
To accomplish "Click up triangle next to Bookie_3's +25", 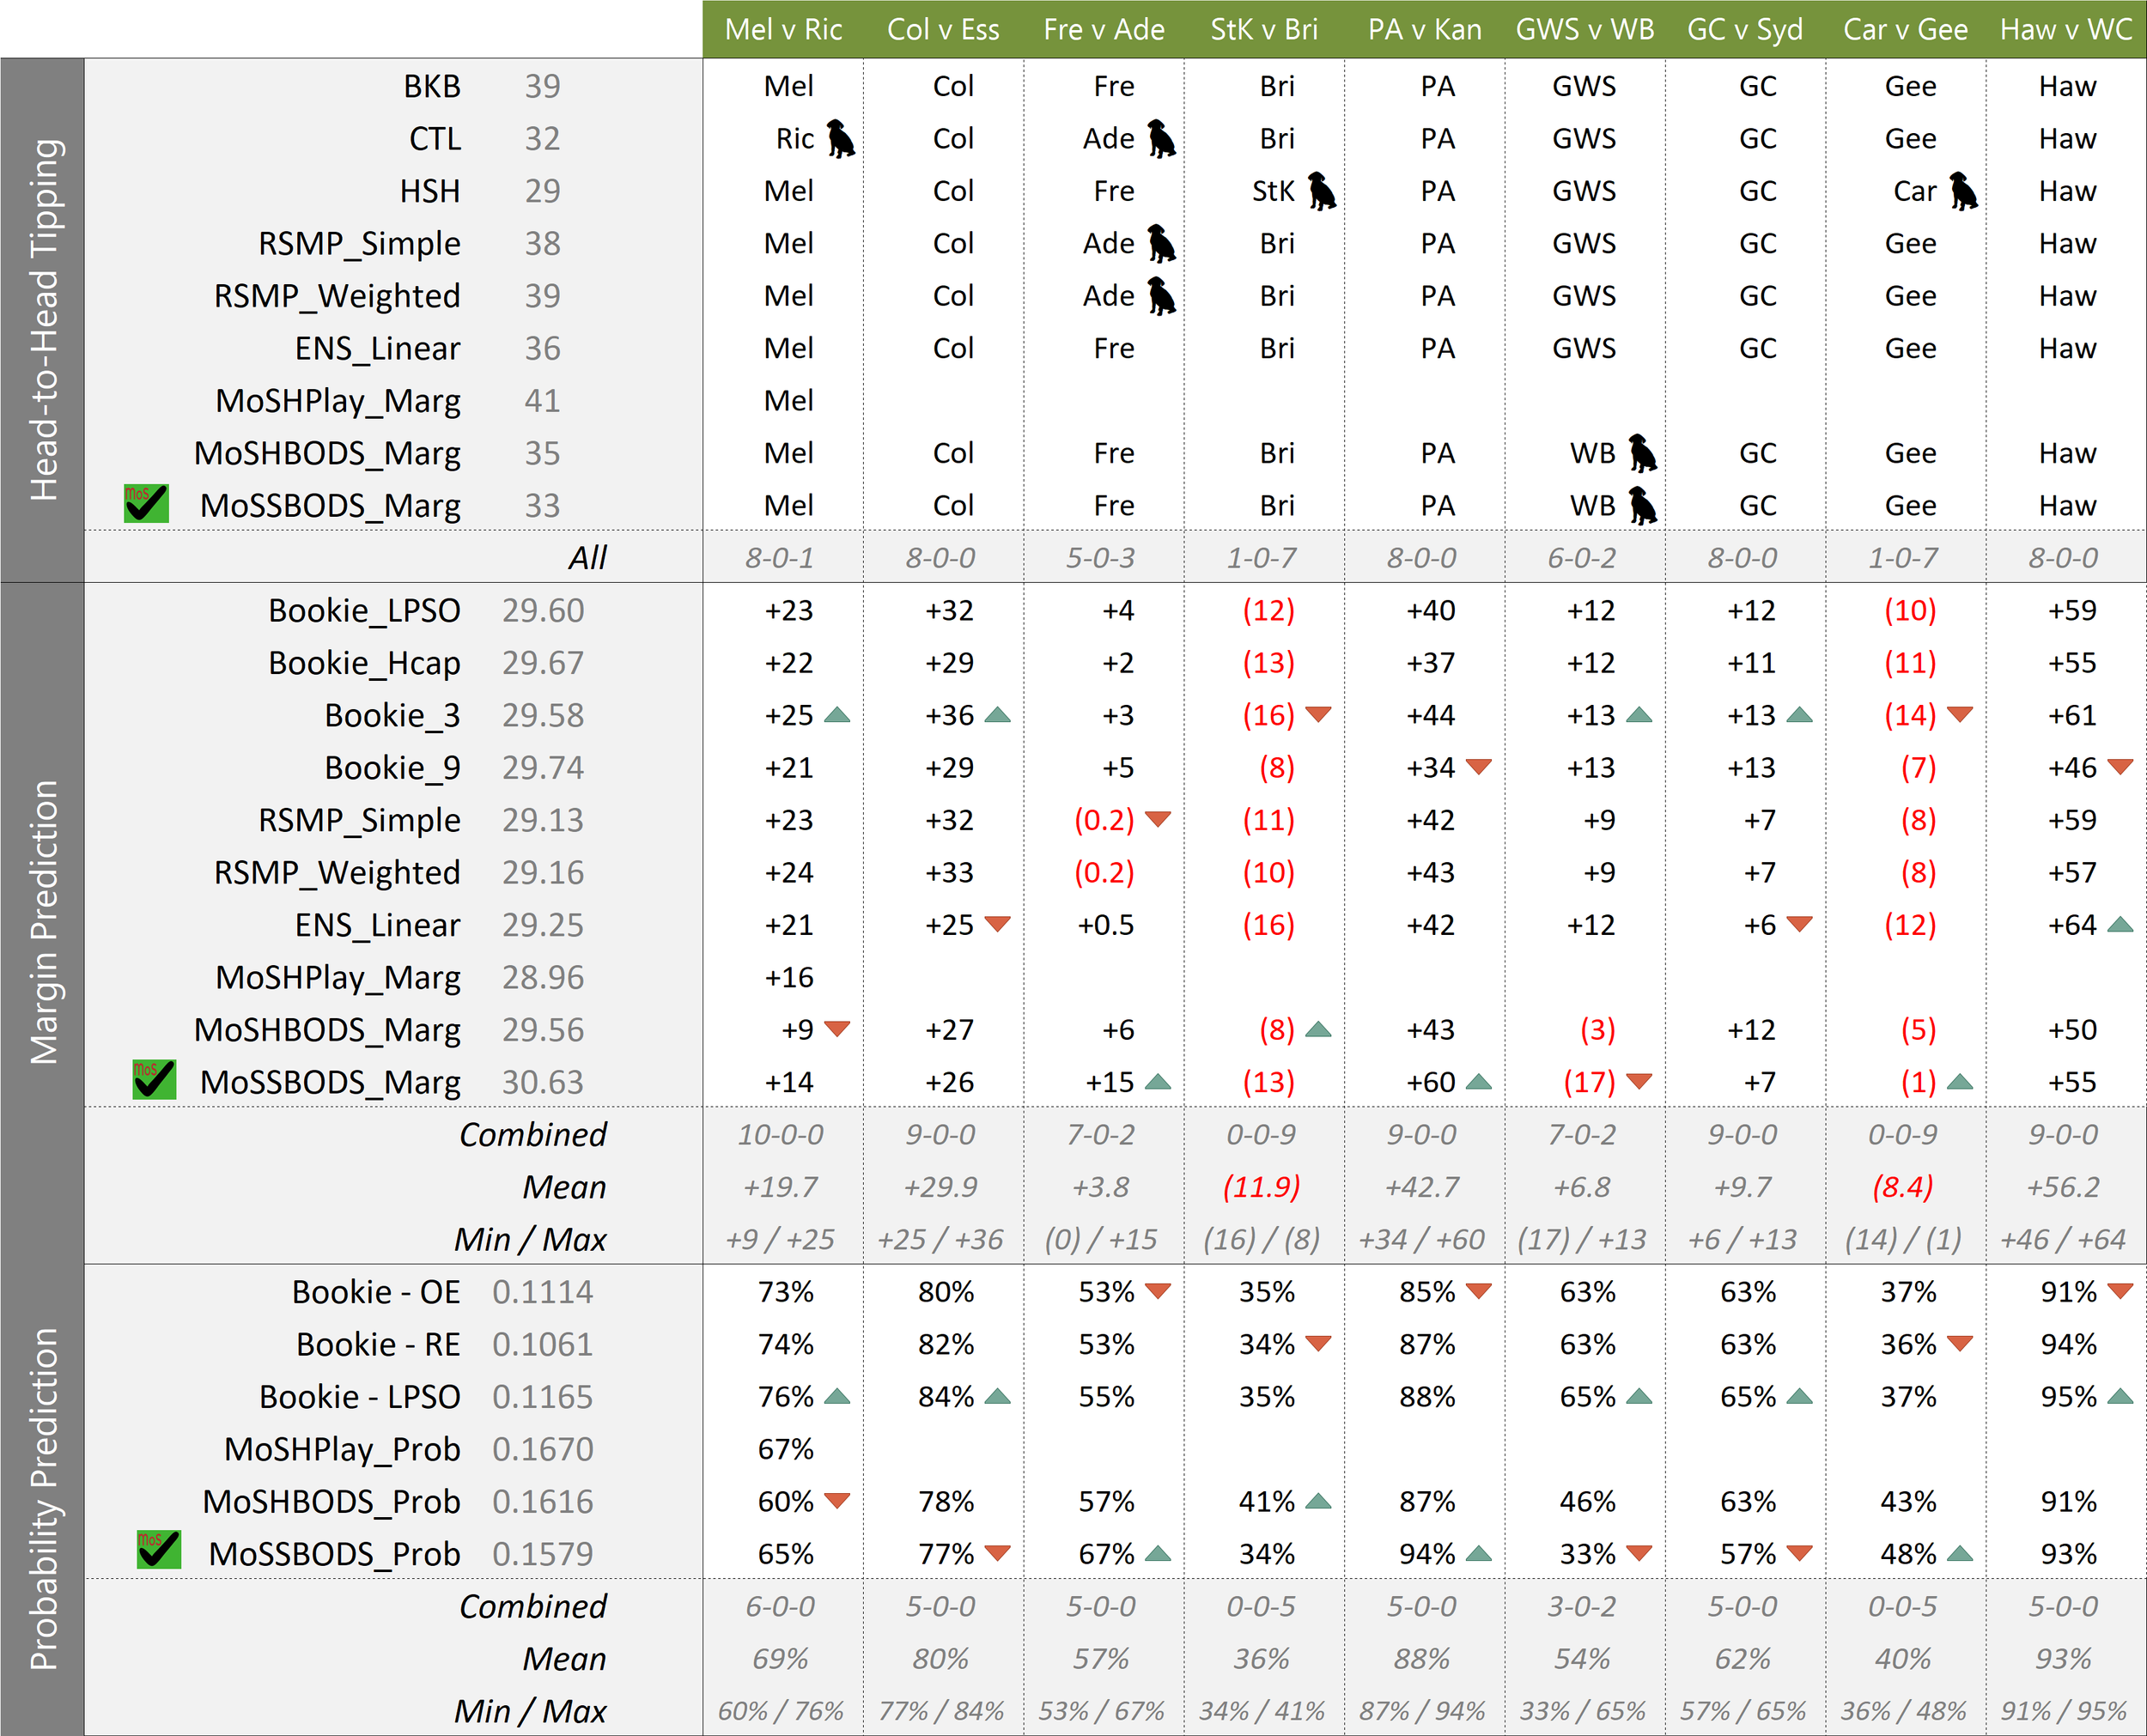I will [837, 715].
